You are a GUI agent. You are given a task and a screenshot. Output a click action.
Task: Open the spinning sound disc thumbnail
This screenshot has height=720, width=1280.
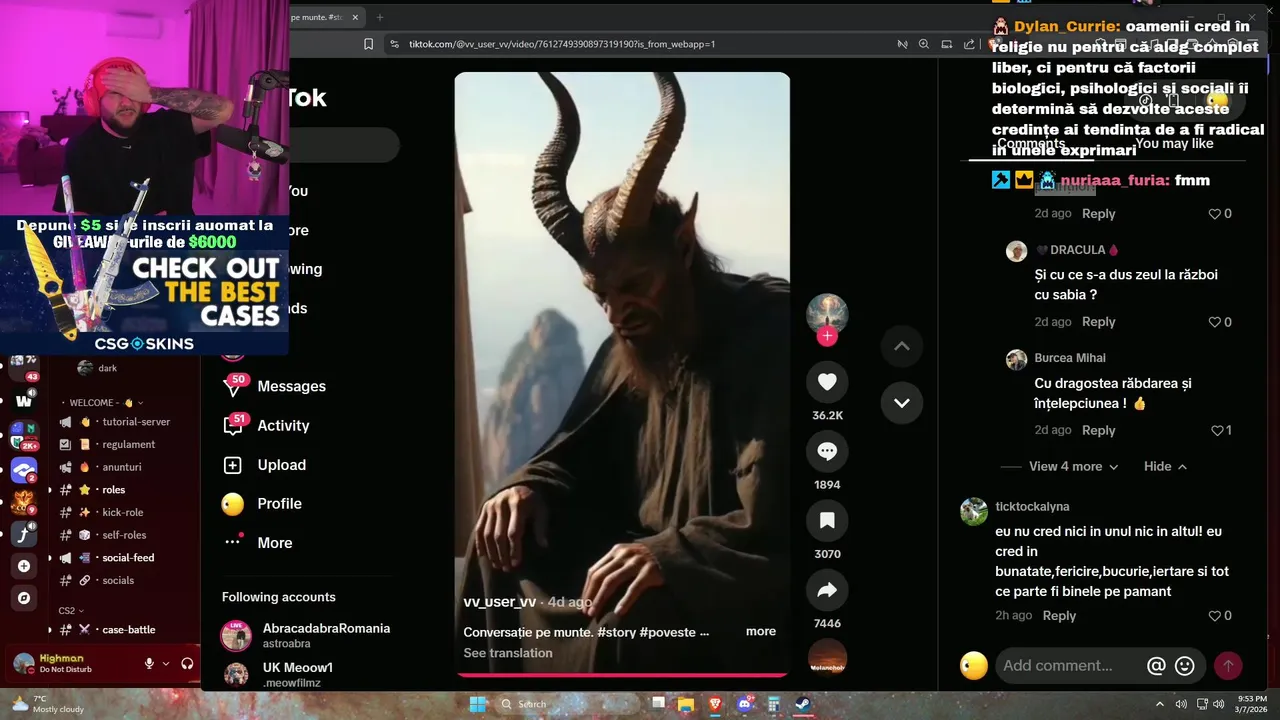827,658
